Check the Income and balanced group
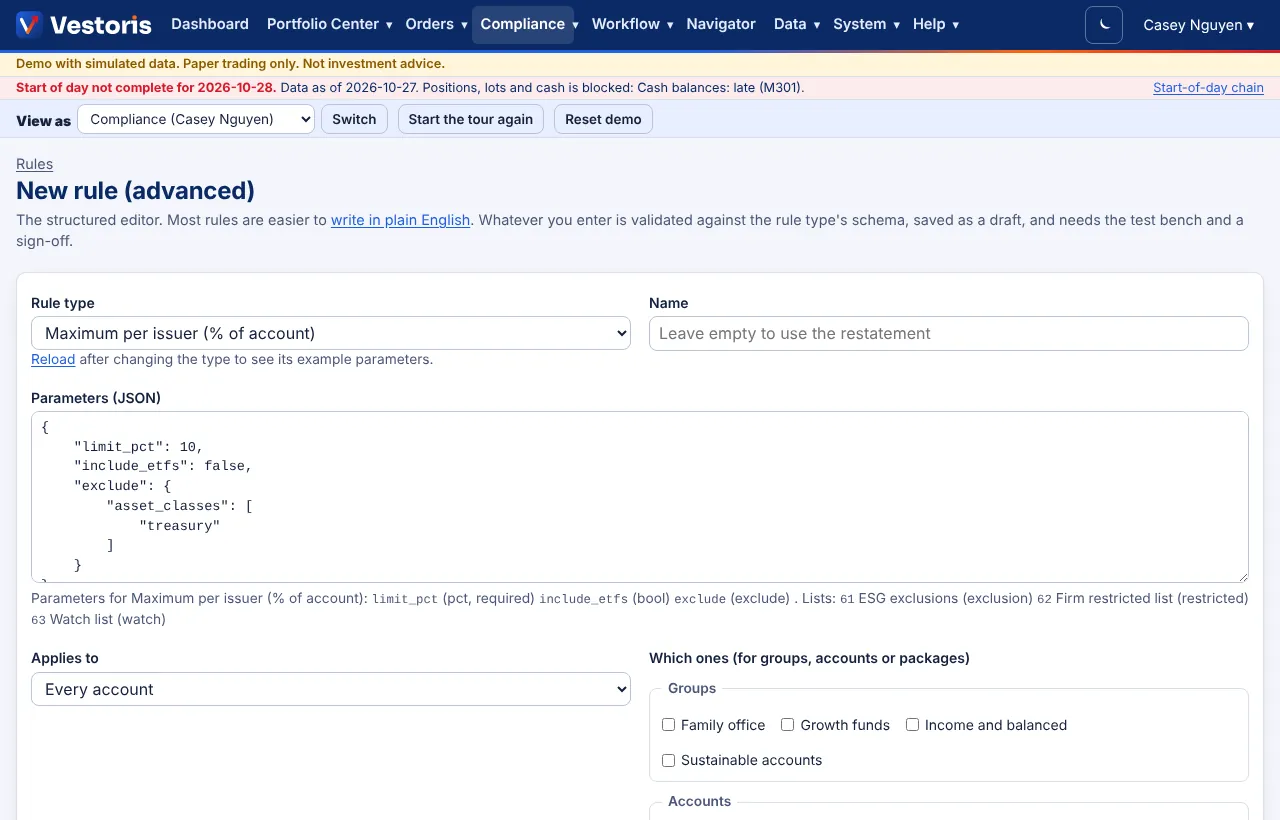 (x=913, y=725)
